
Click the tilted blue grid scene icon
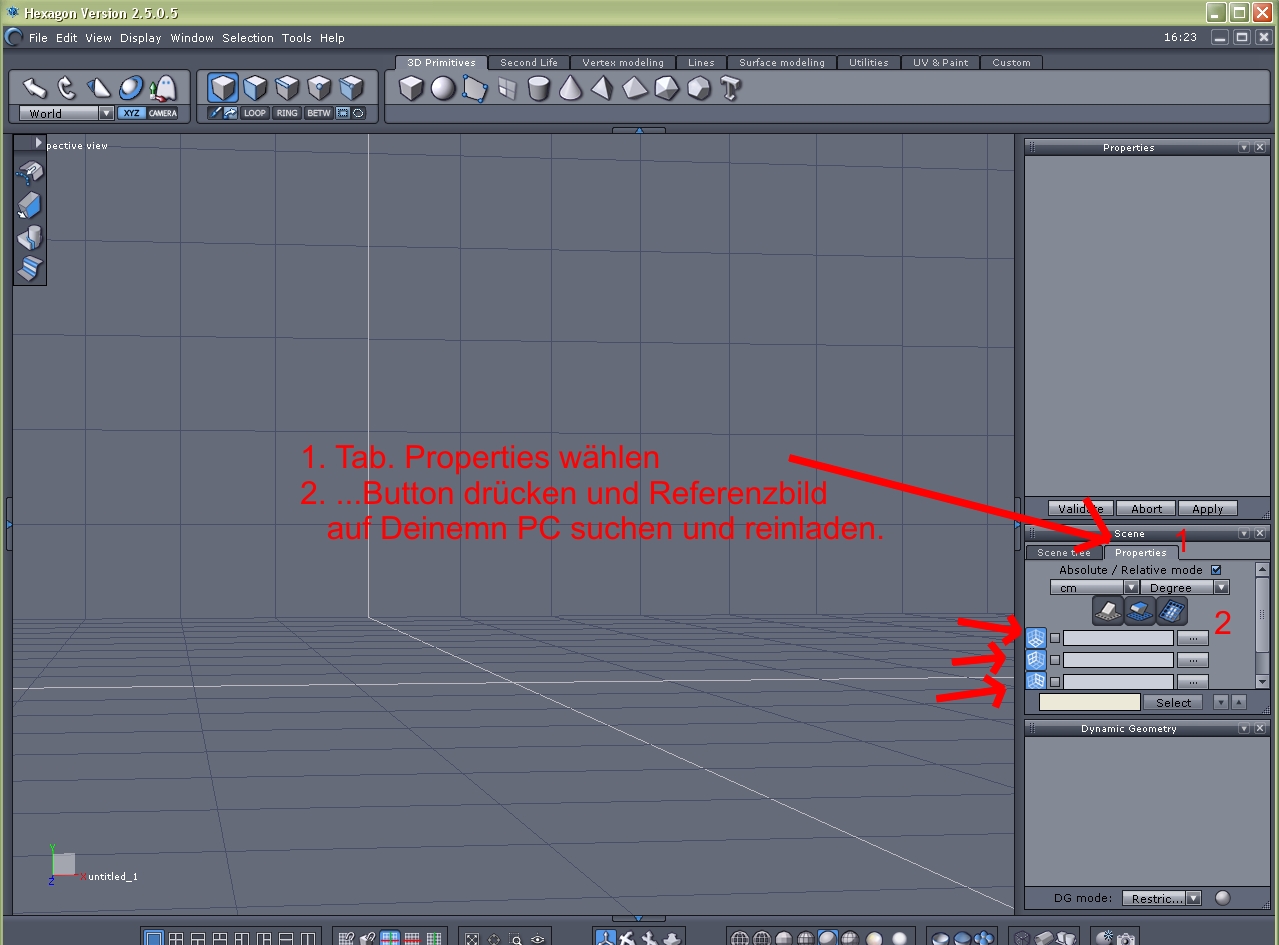[x=1172, y=610]
